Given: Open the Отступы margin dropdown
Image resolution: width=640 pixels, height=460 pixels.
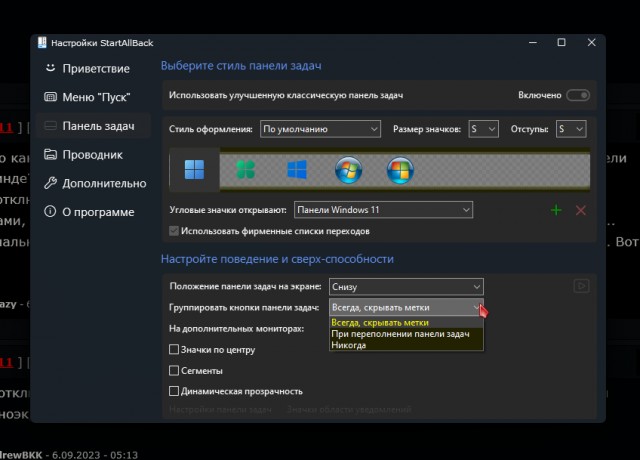Looking at the screenshot, I should (571, 129).
